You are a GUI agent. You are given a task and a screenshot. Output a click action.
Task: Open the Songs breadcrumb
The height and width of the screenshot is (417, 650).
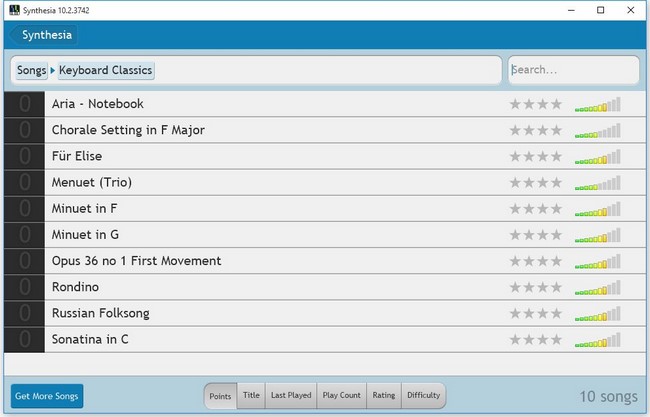(x=32, y=70)
